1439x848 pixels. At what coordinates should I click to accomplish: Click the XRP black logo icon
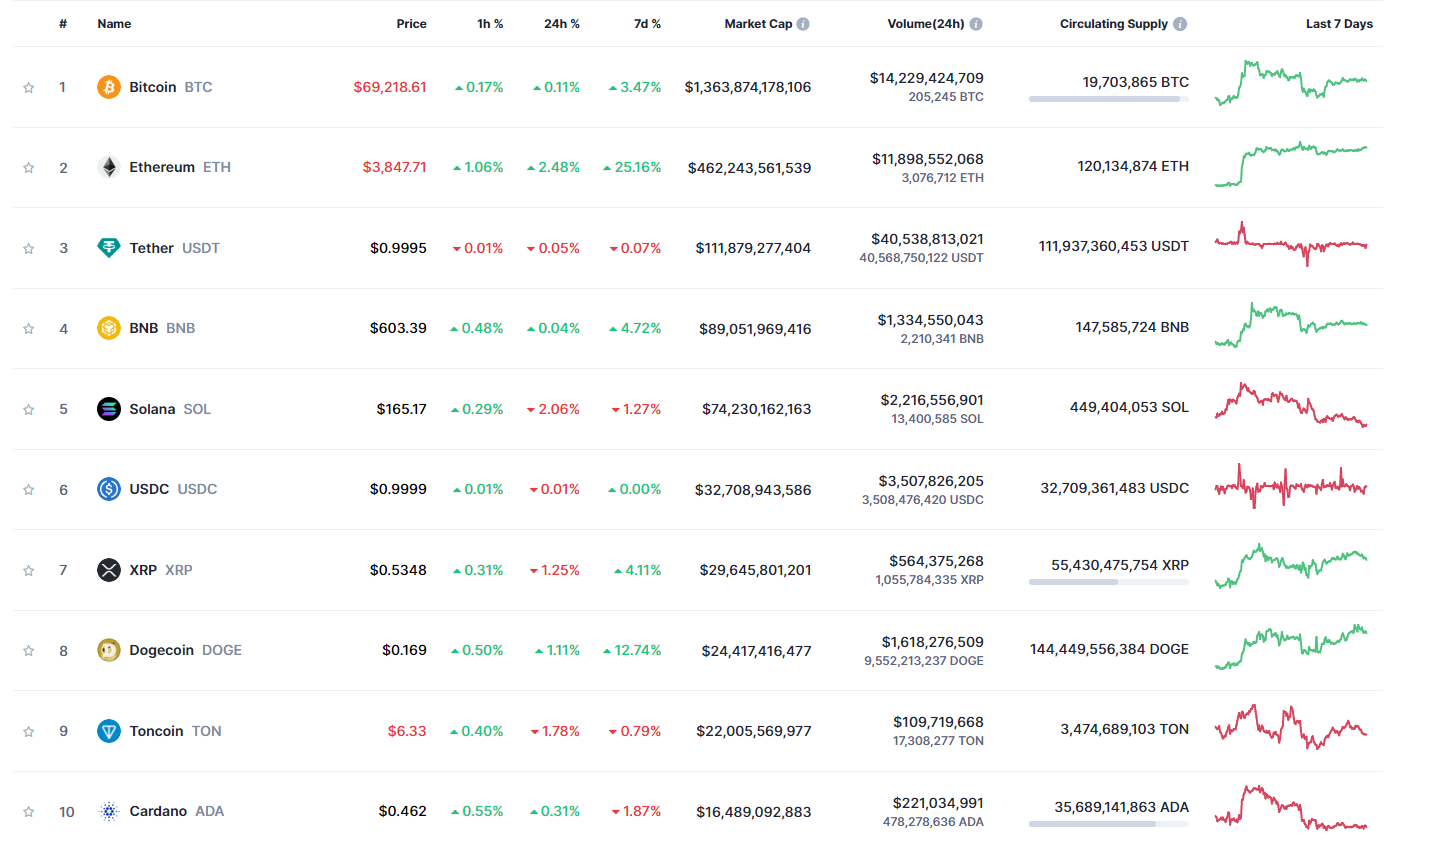pos(109,570)
